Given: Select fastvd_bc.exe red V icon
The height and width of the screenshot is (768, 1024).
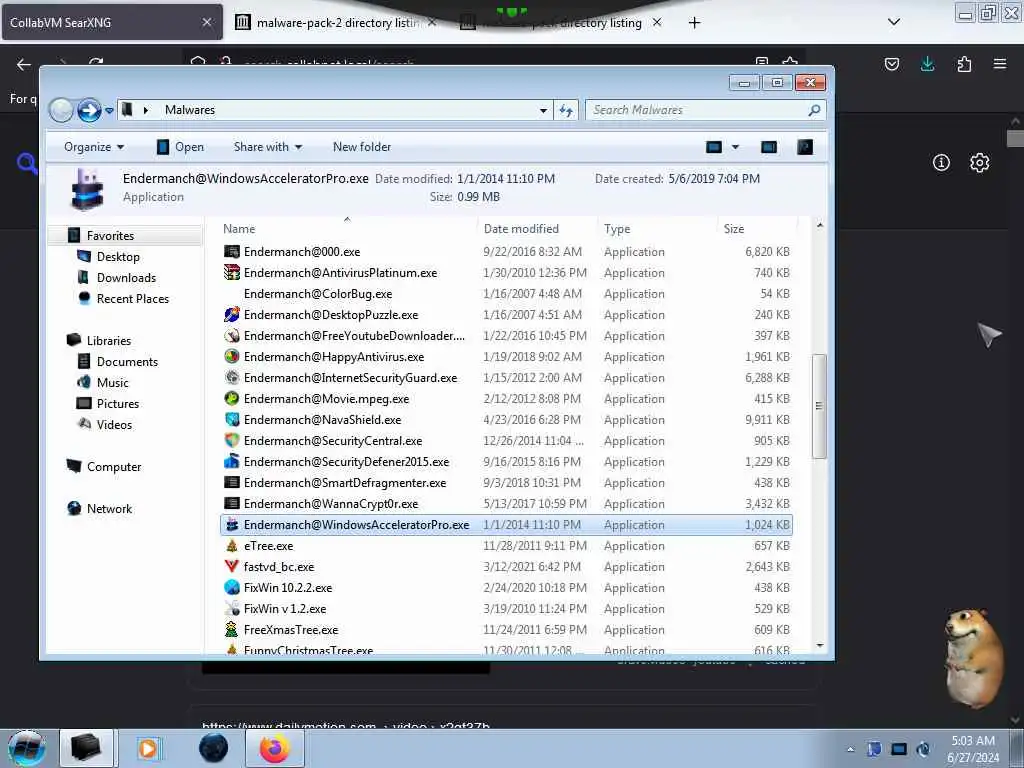Looking at the screenshot, I should coord(232,566).
